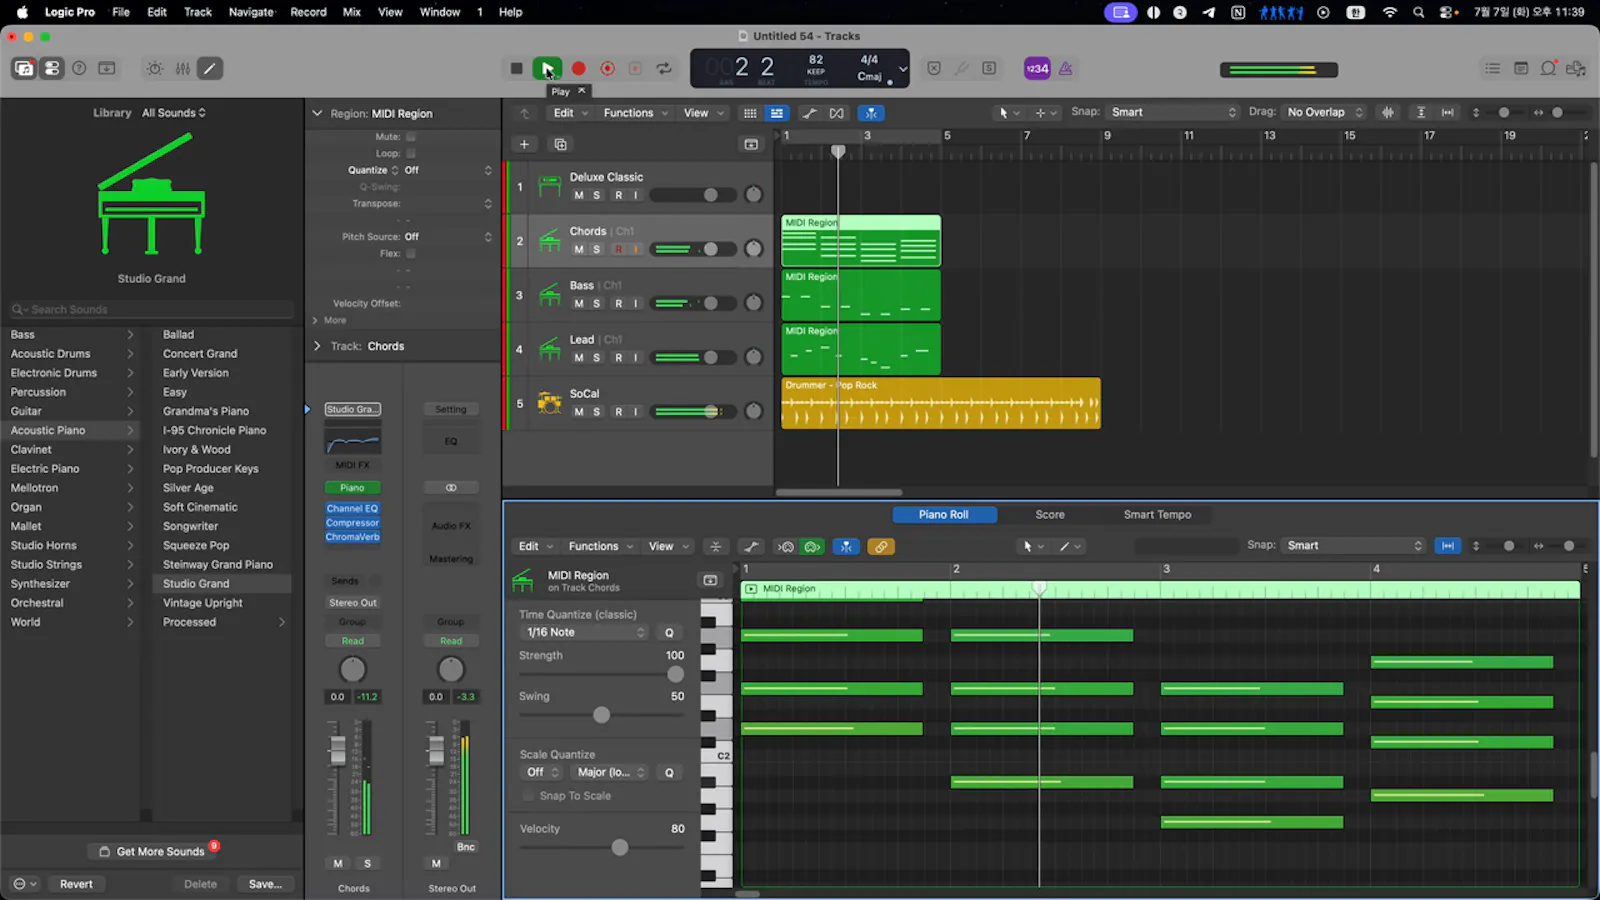Image resolution: width=1600 pixels, height=900 pixels.
Task: Open tracks area Functions menu
Action: [635, 113]
